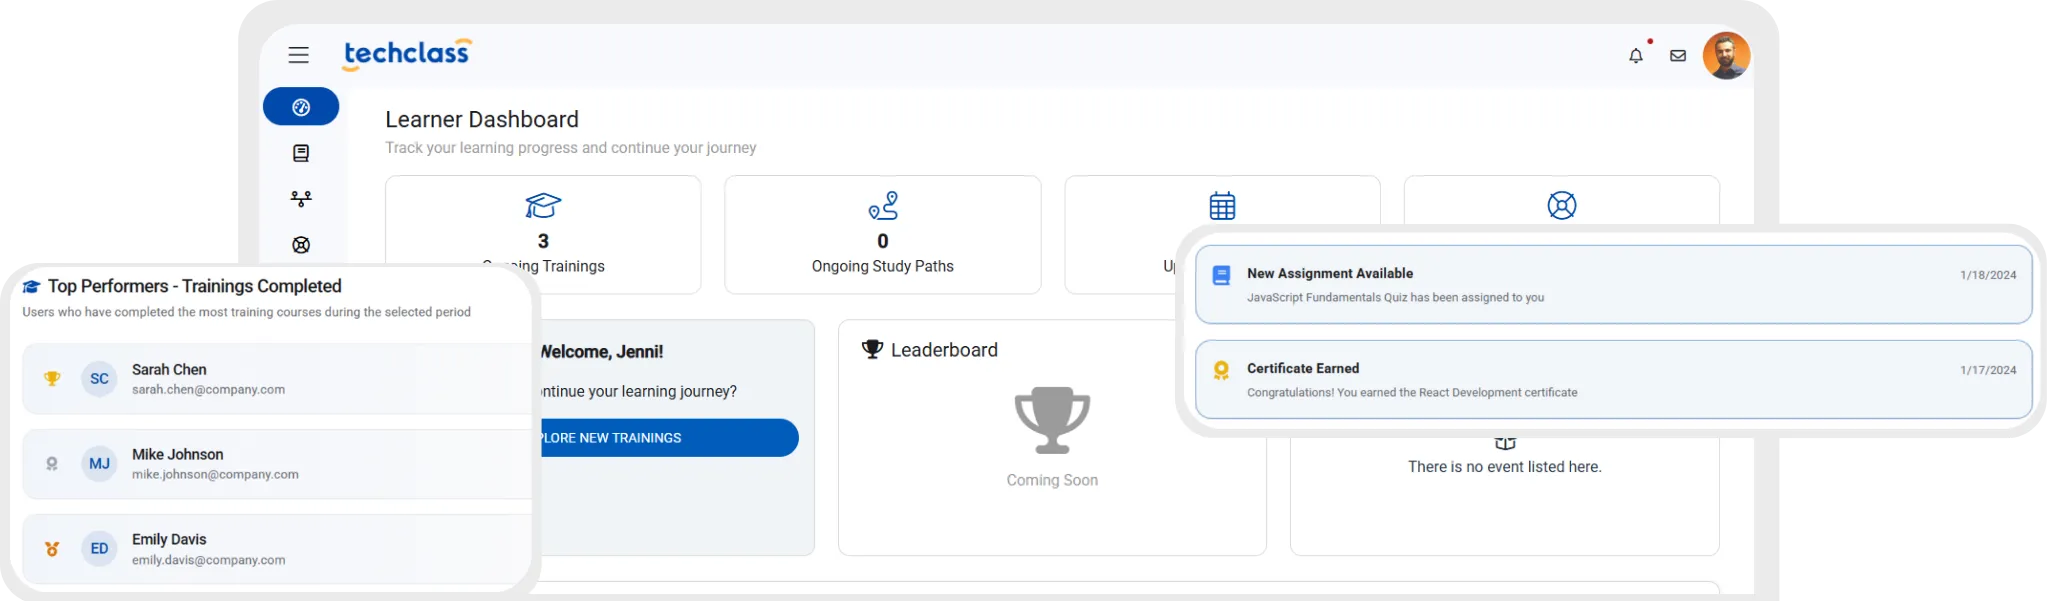Click the SC avatar badge
2048x601 pixels.
pyautogui.click(x=99, y=379)
